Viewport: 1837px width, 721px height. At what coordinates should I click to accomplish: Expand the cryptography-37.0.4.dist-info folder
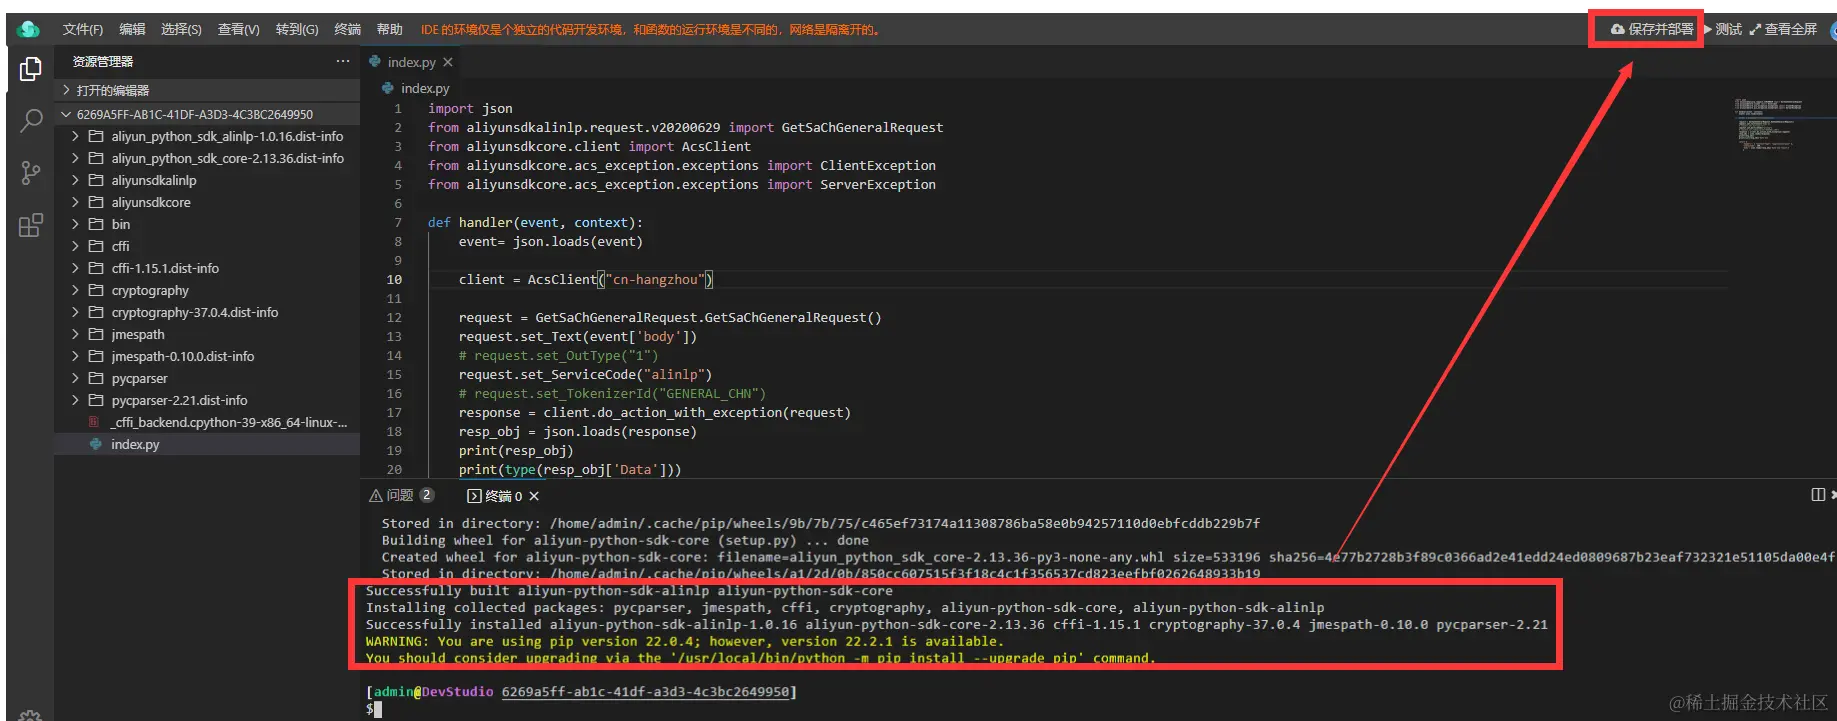click(x=207, y=312)
